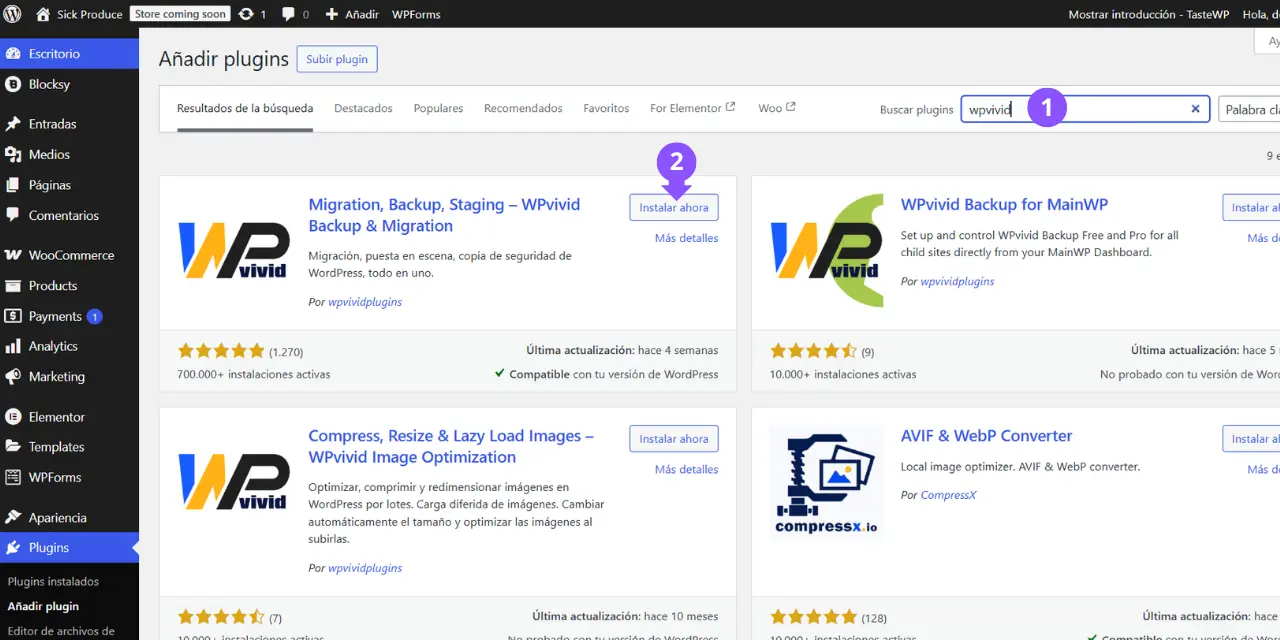Open Añadir plugin submenu item

click(43, 606)
